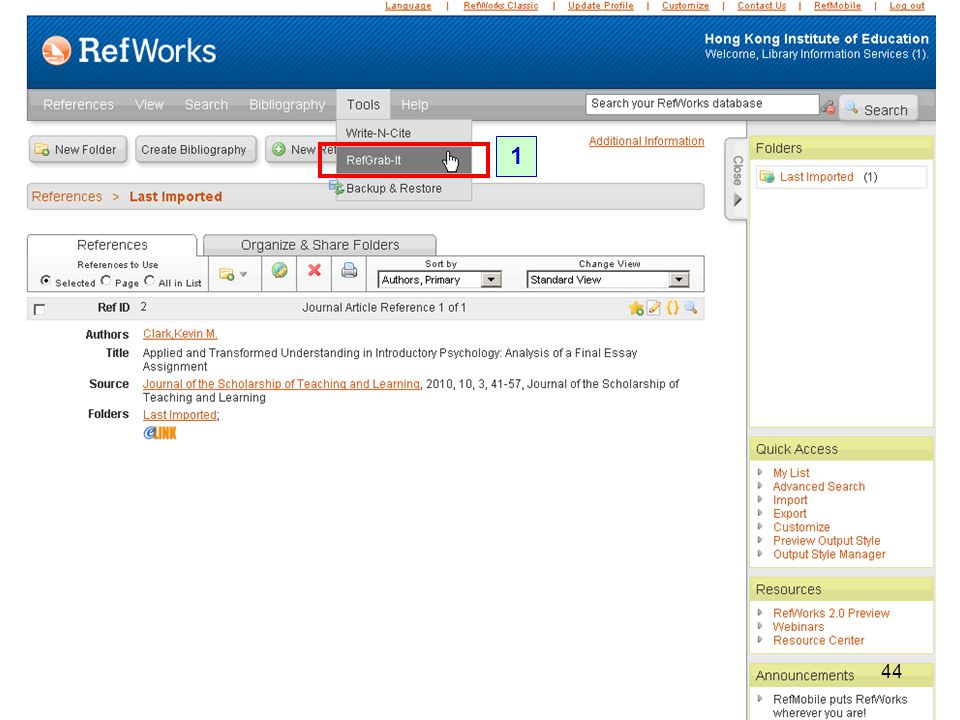Click the Language link
This screenshot has width=960, height=720.
(408, 6)
